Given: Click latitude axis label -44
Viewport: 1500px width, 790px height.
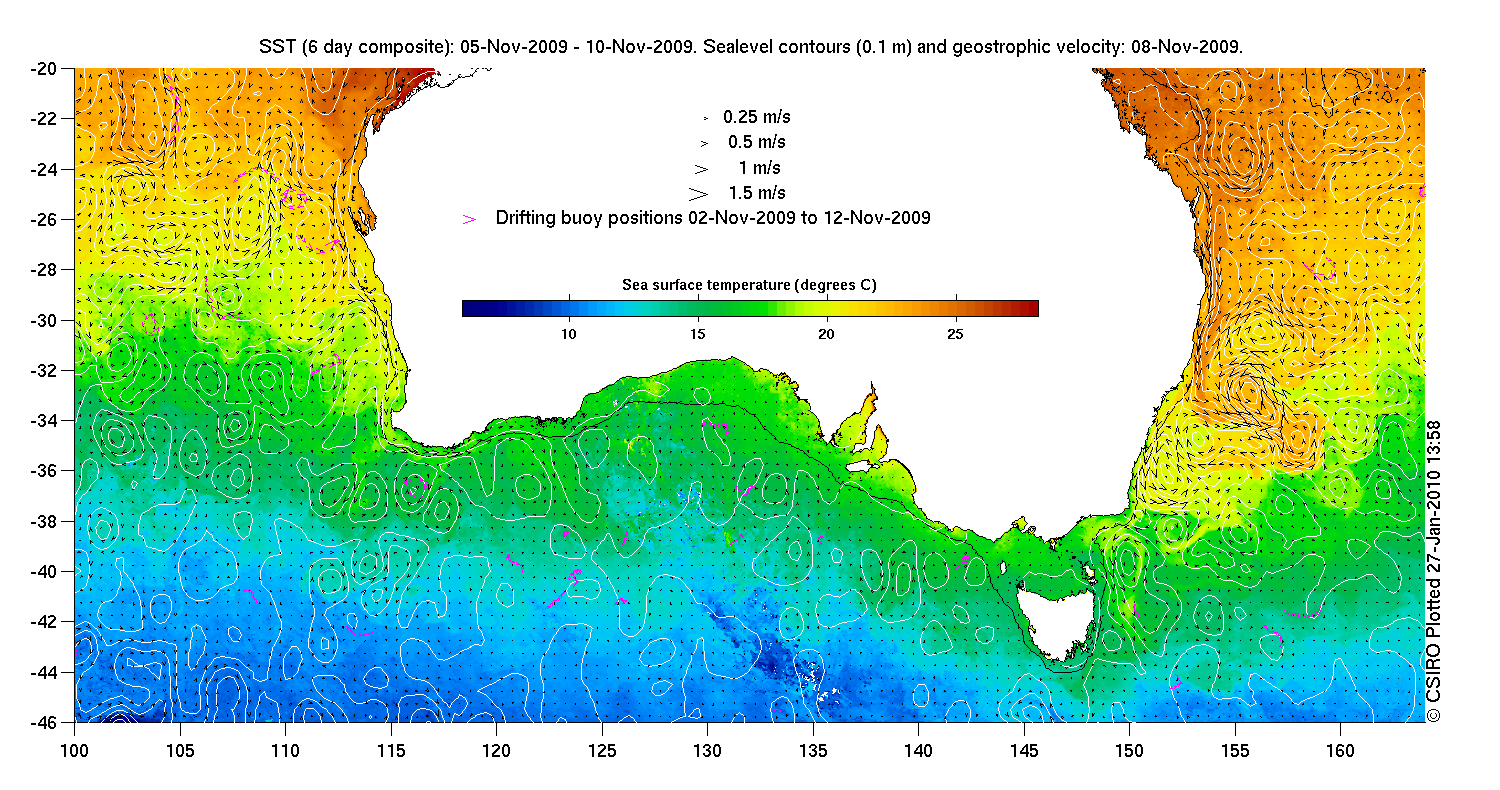Looking at the screenshot, I should click(43, 671).
